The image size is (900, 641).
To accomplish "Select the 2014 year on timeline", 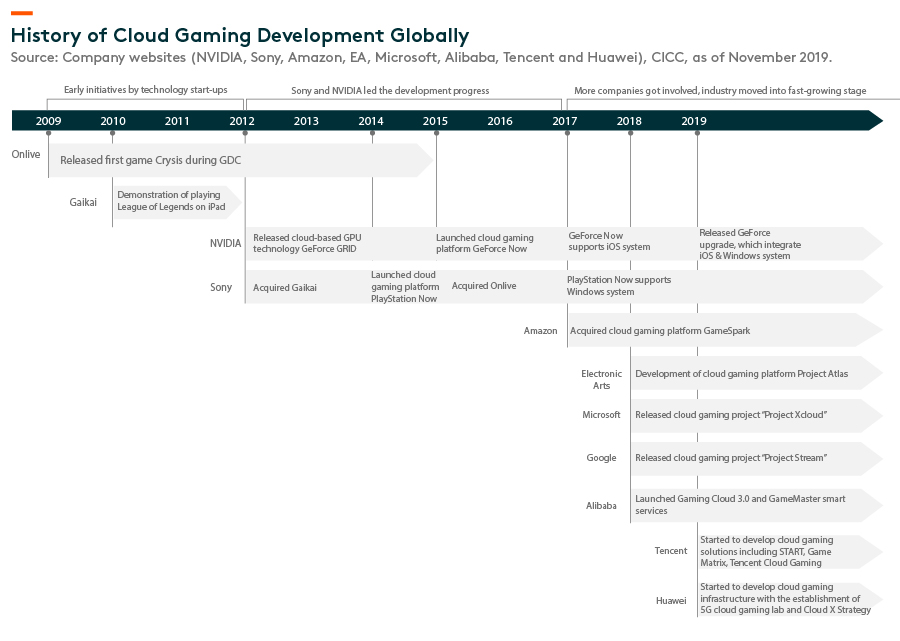I will pyautogui.click(x=371, y=121).
